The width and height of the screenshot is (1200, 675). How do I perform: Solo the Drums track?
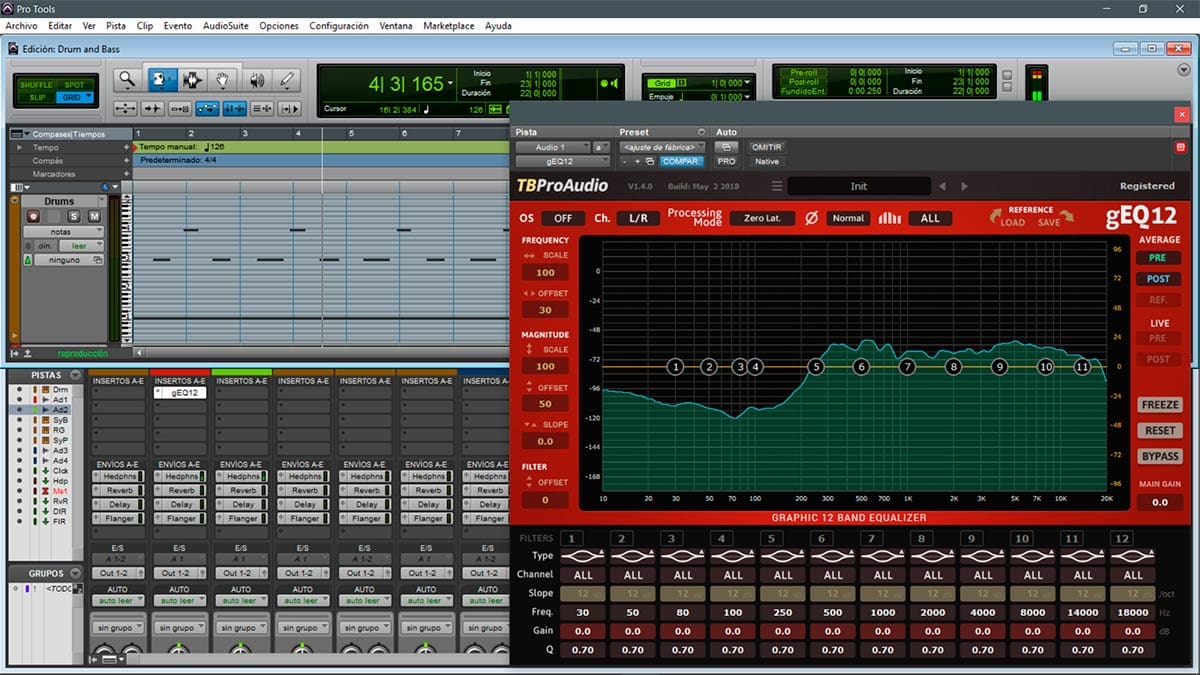click(x=74, y=216)
